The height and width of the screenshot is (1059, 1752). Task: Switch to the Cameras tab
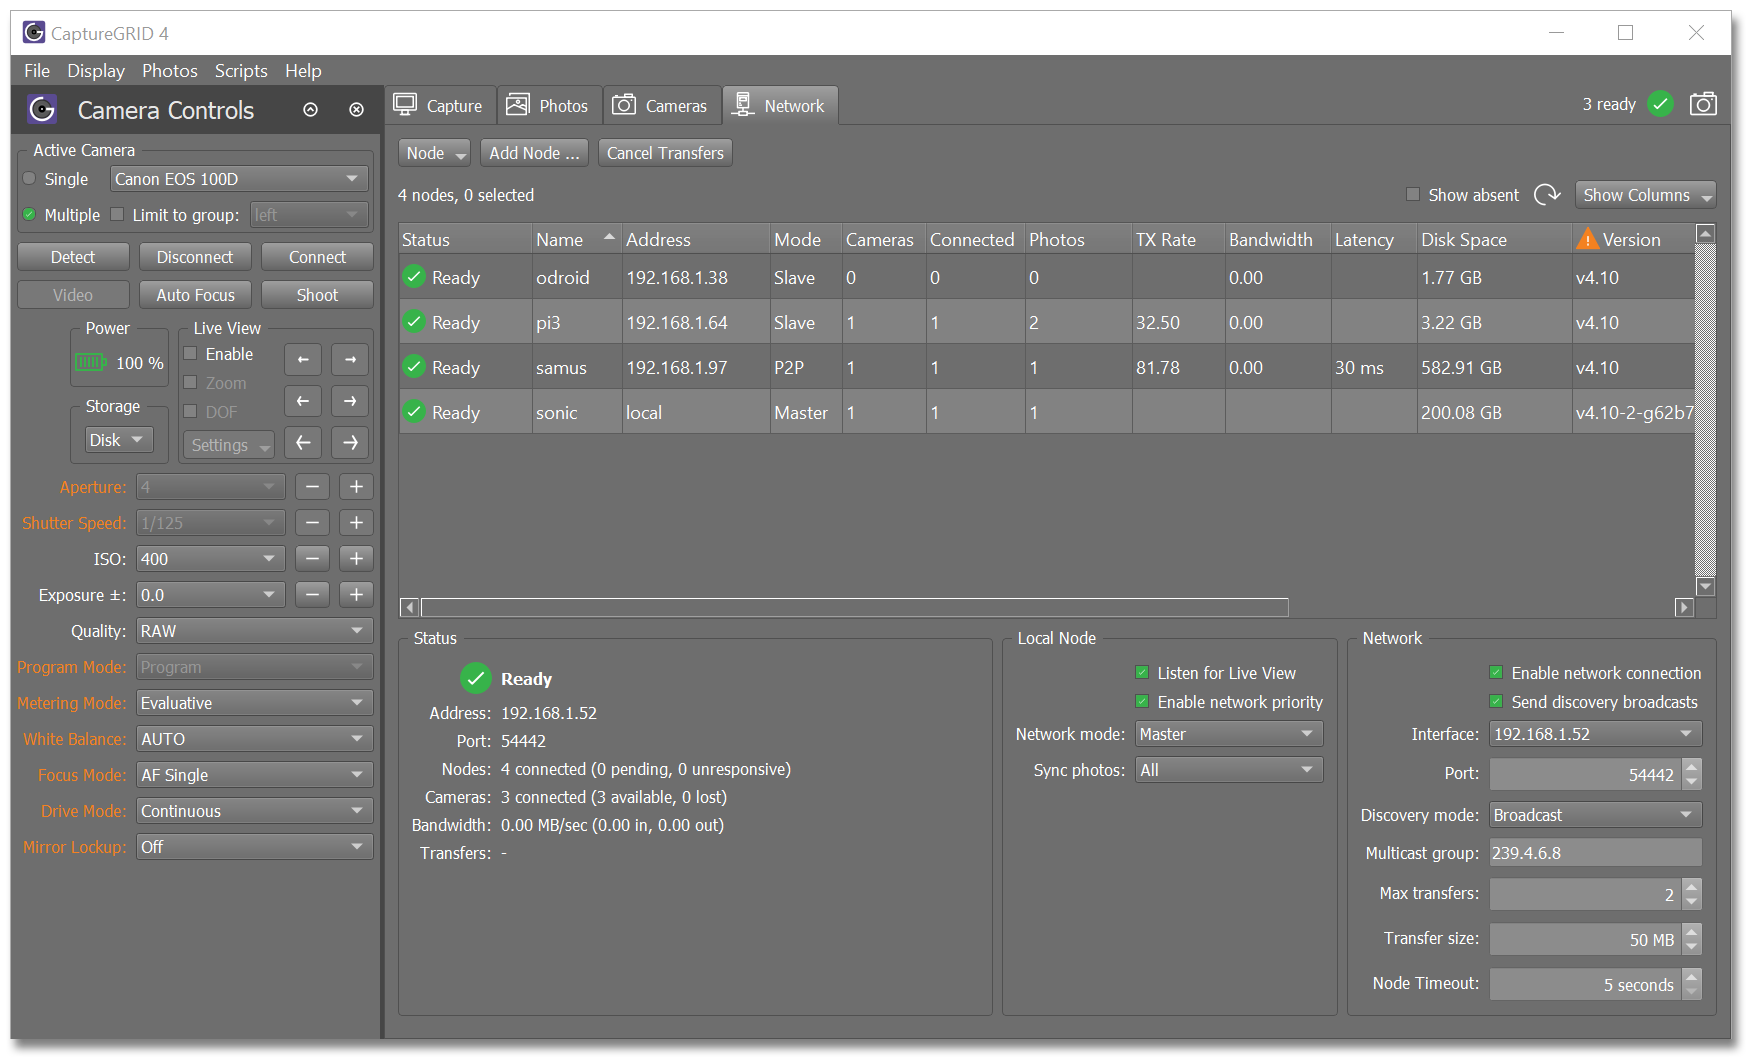pyautogui.click(x=661, y=106)
